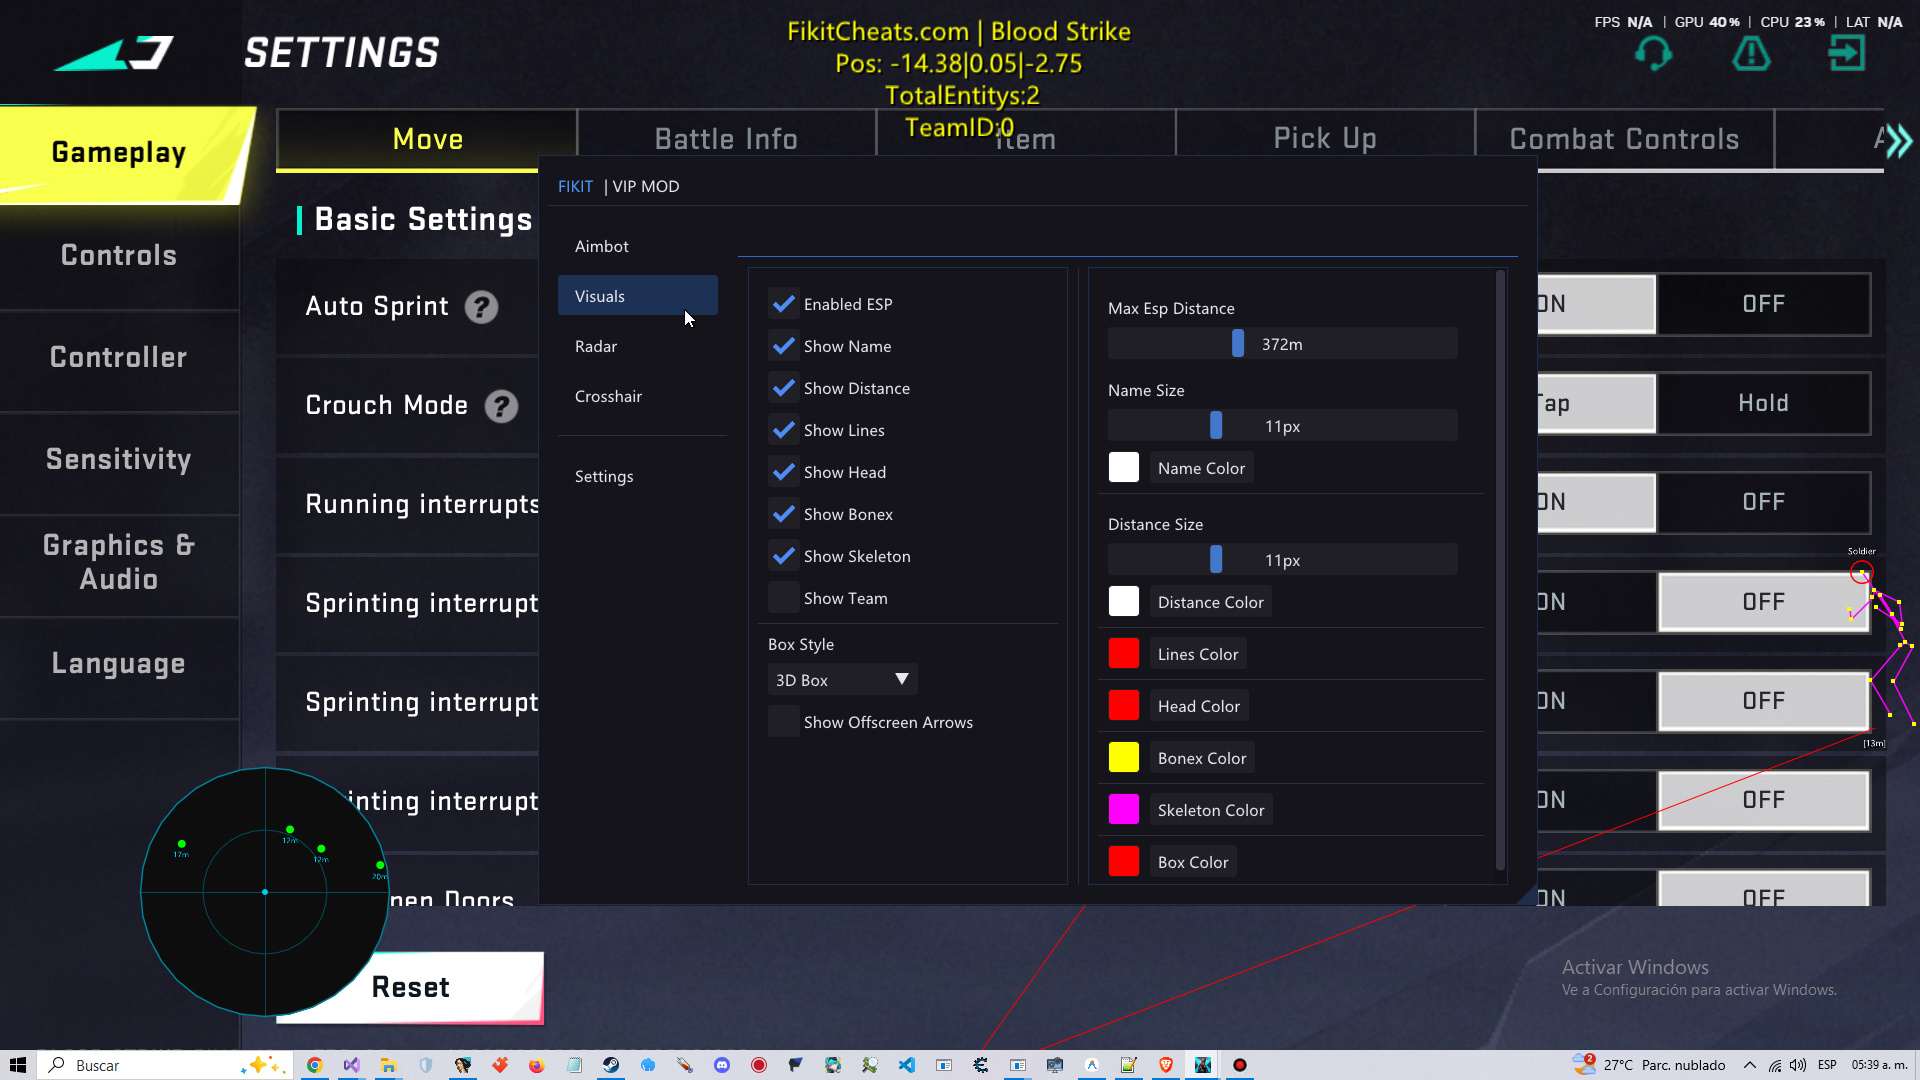Adjust the Max Esp Distance slider
Screen dimensions: 1920x1080
tap(1282, 344)
